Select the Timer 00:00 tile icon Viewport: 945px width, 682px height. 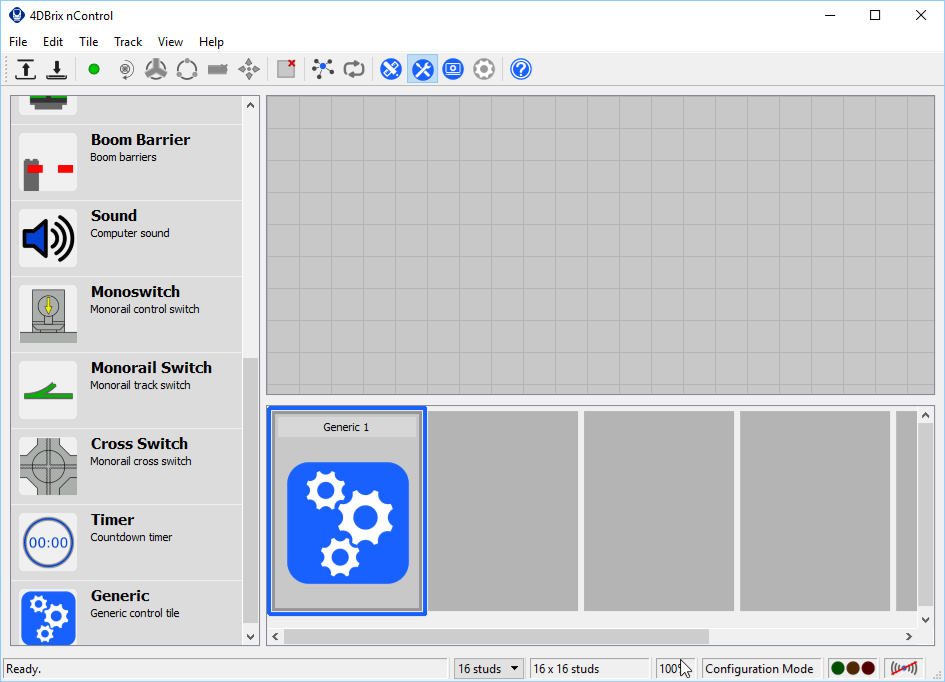[48, 542]
